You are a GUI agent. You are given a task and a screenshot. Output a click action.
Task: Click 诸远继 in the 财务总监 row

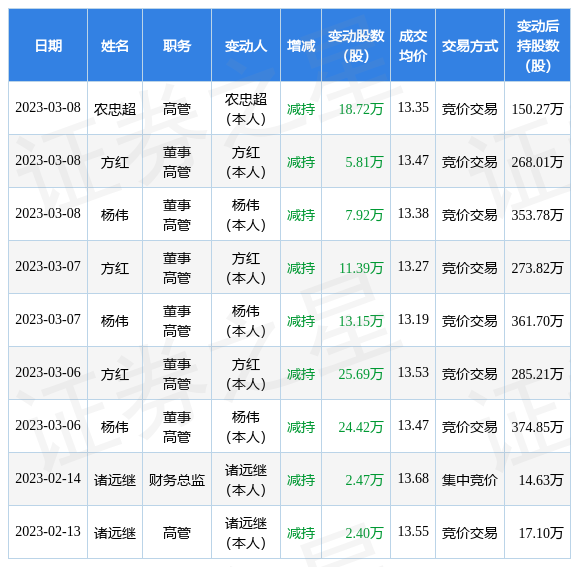coord(115,480)
